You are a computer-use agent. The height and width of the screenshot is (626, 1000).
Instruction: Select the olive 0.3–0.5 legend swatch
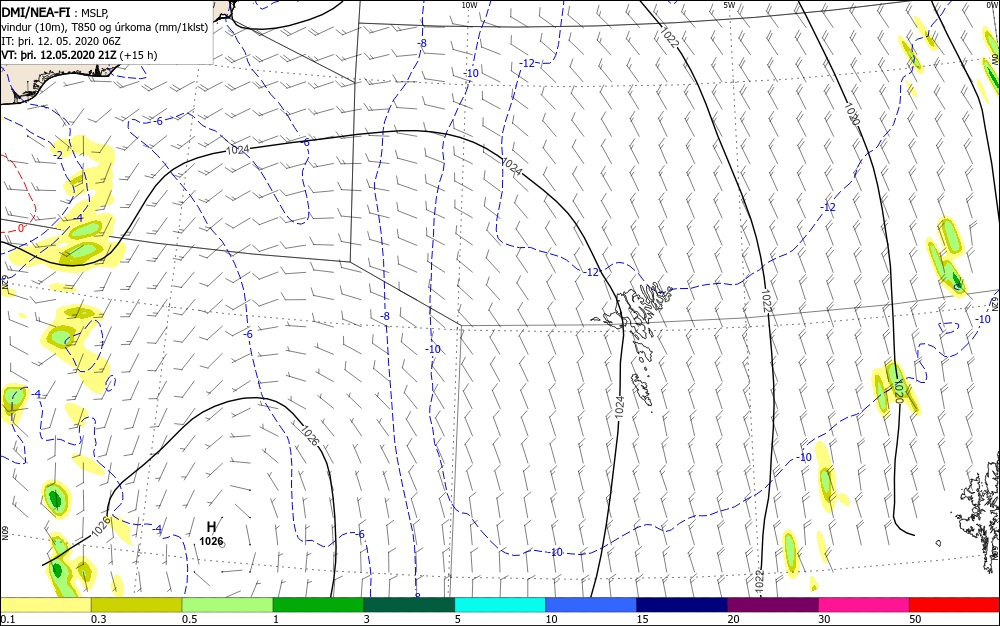[136, 605]
